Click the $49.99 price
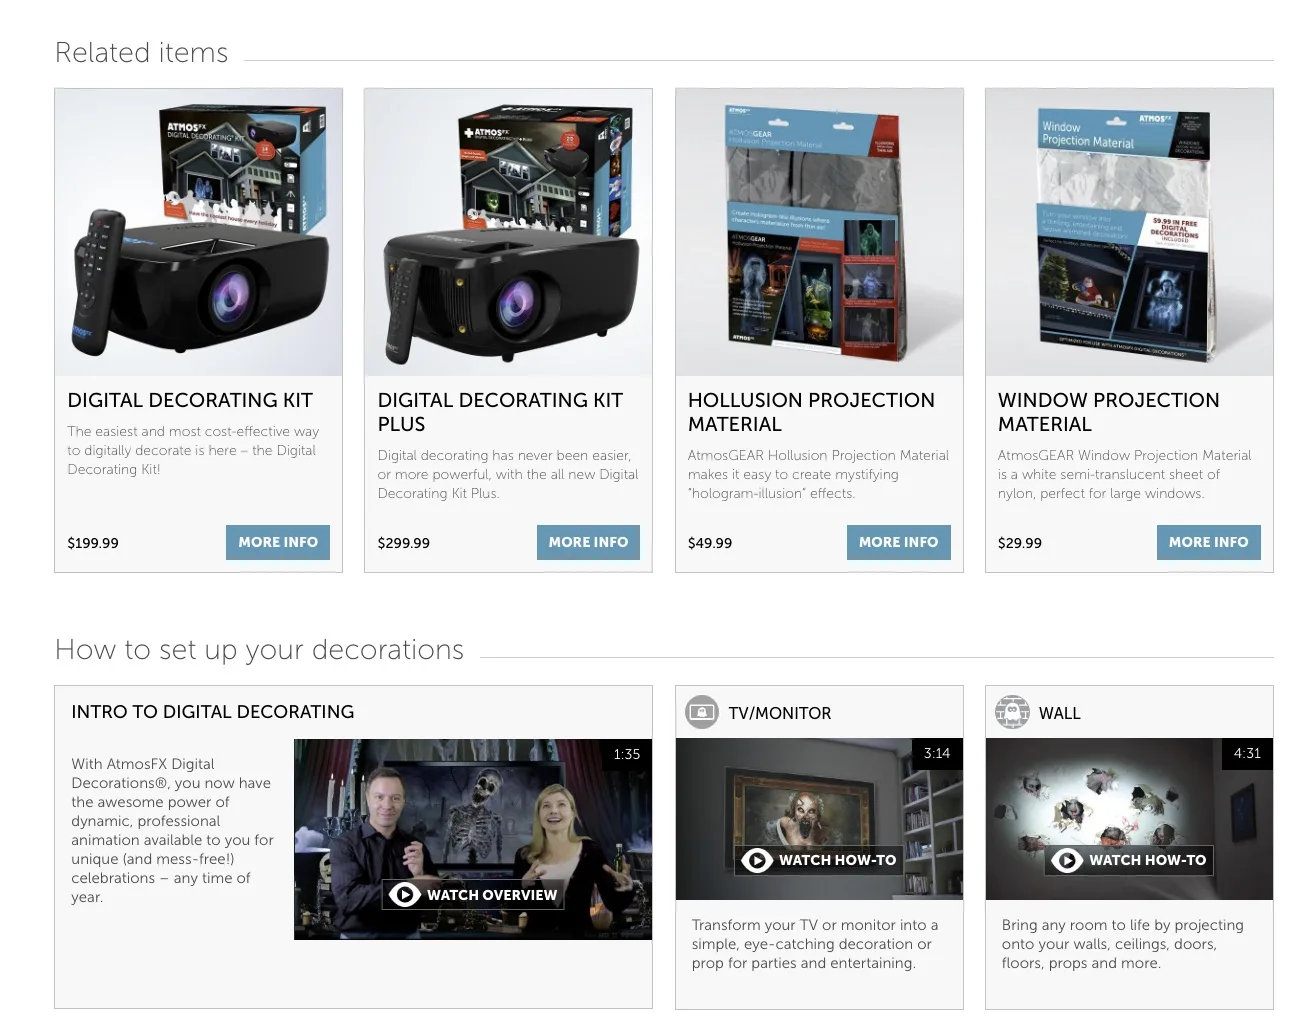Viewport: 1308px width, 1024px height. (x=710, y=543)
